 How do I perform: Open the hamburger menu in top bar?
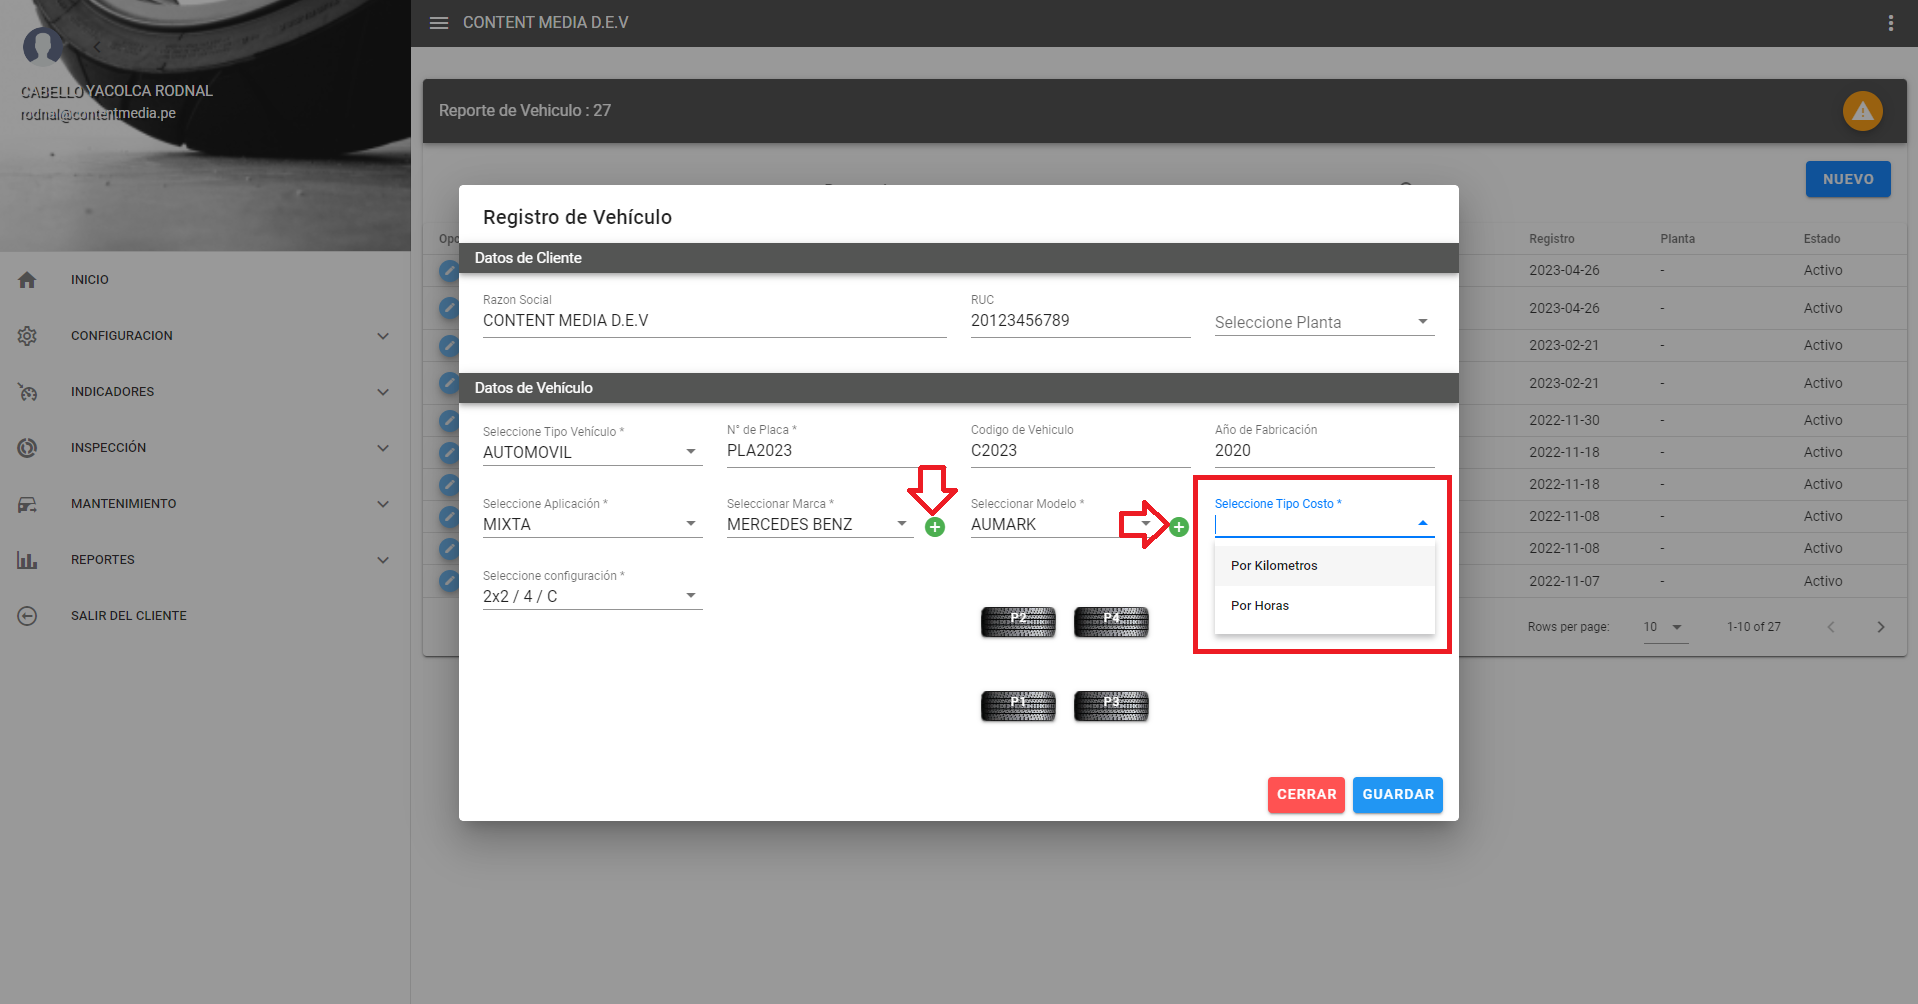point(439,23)
